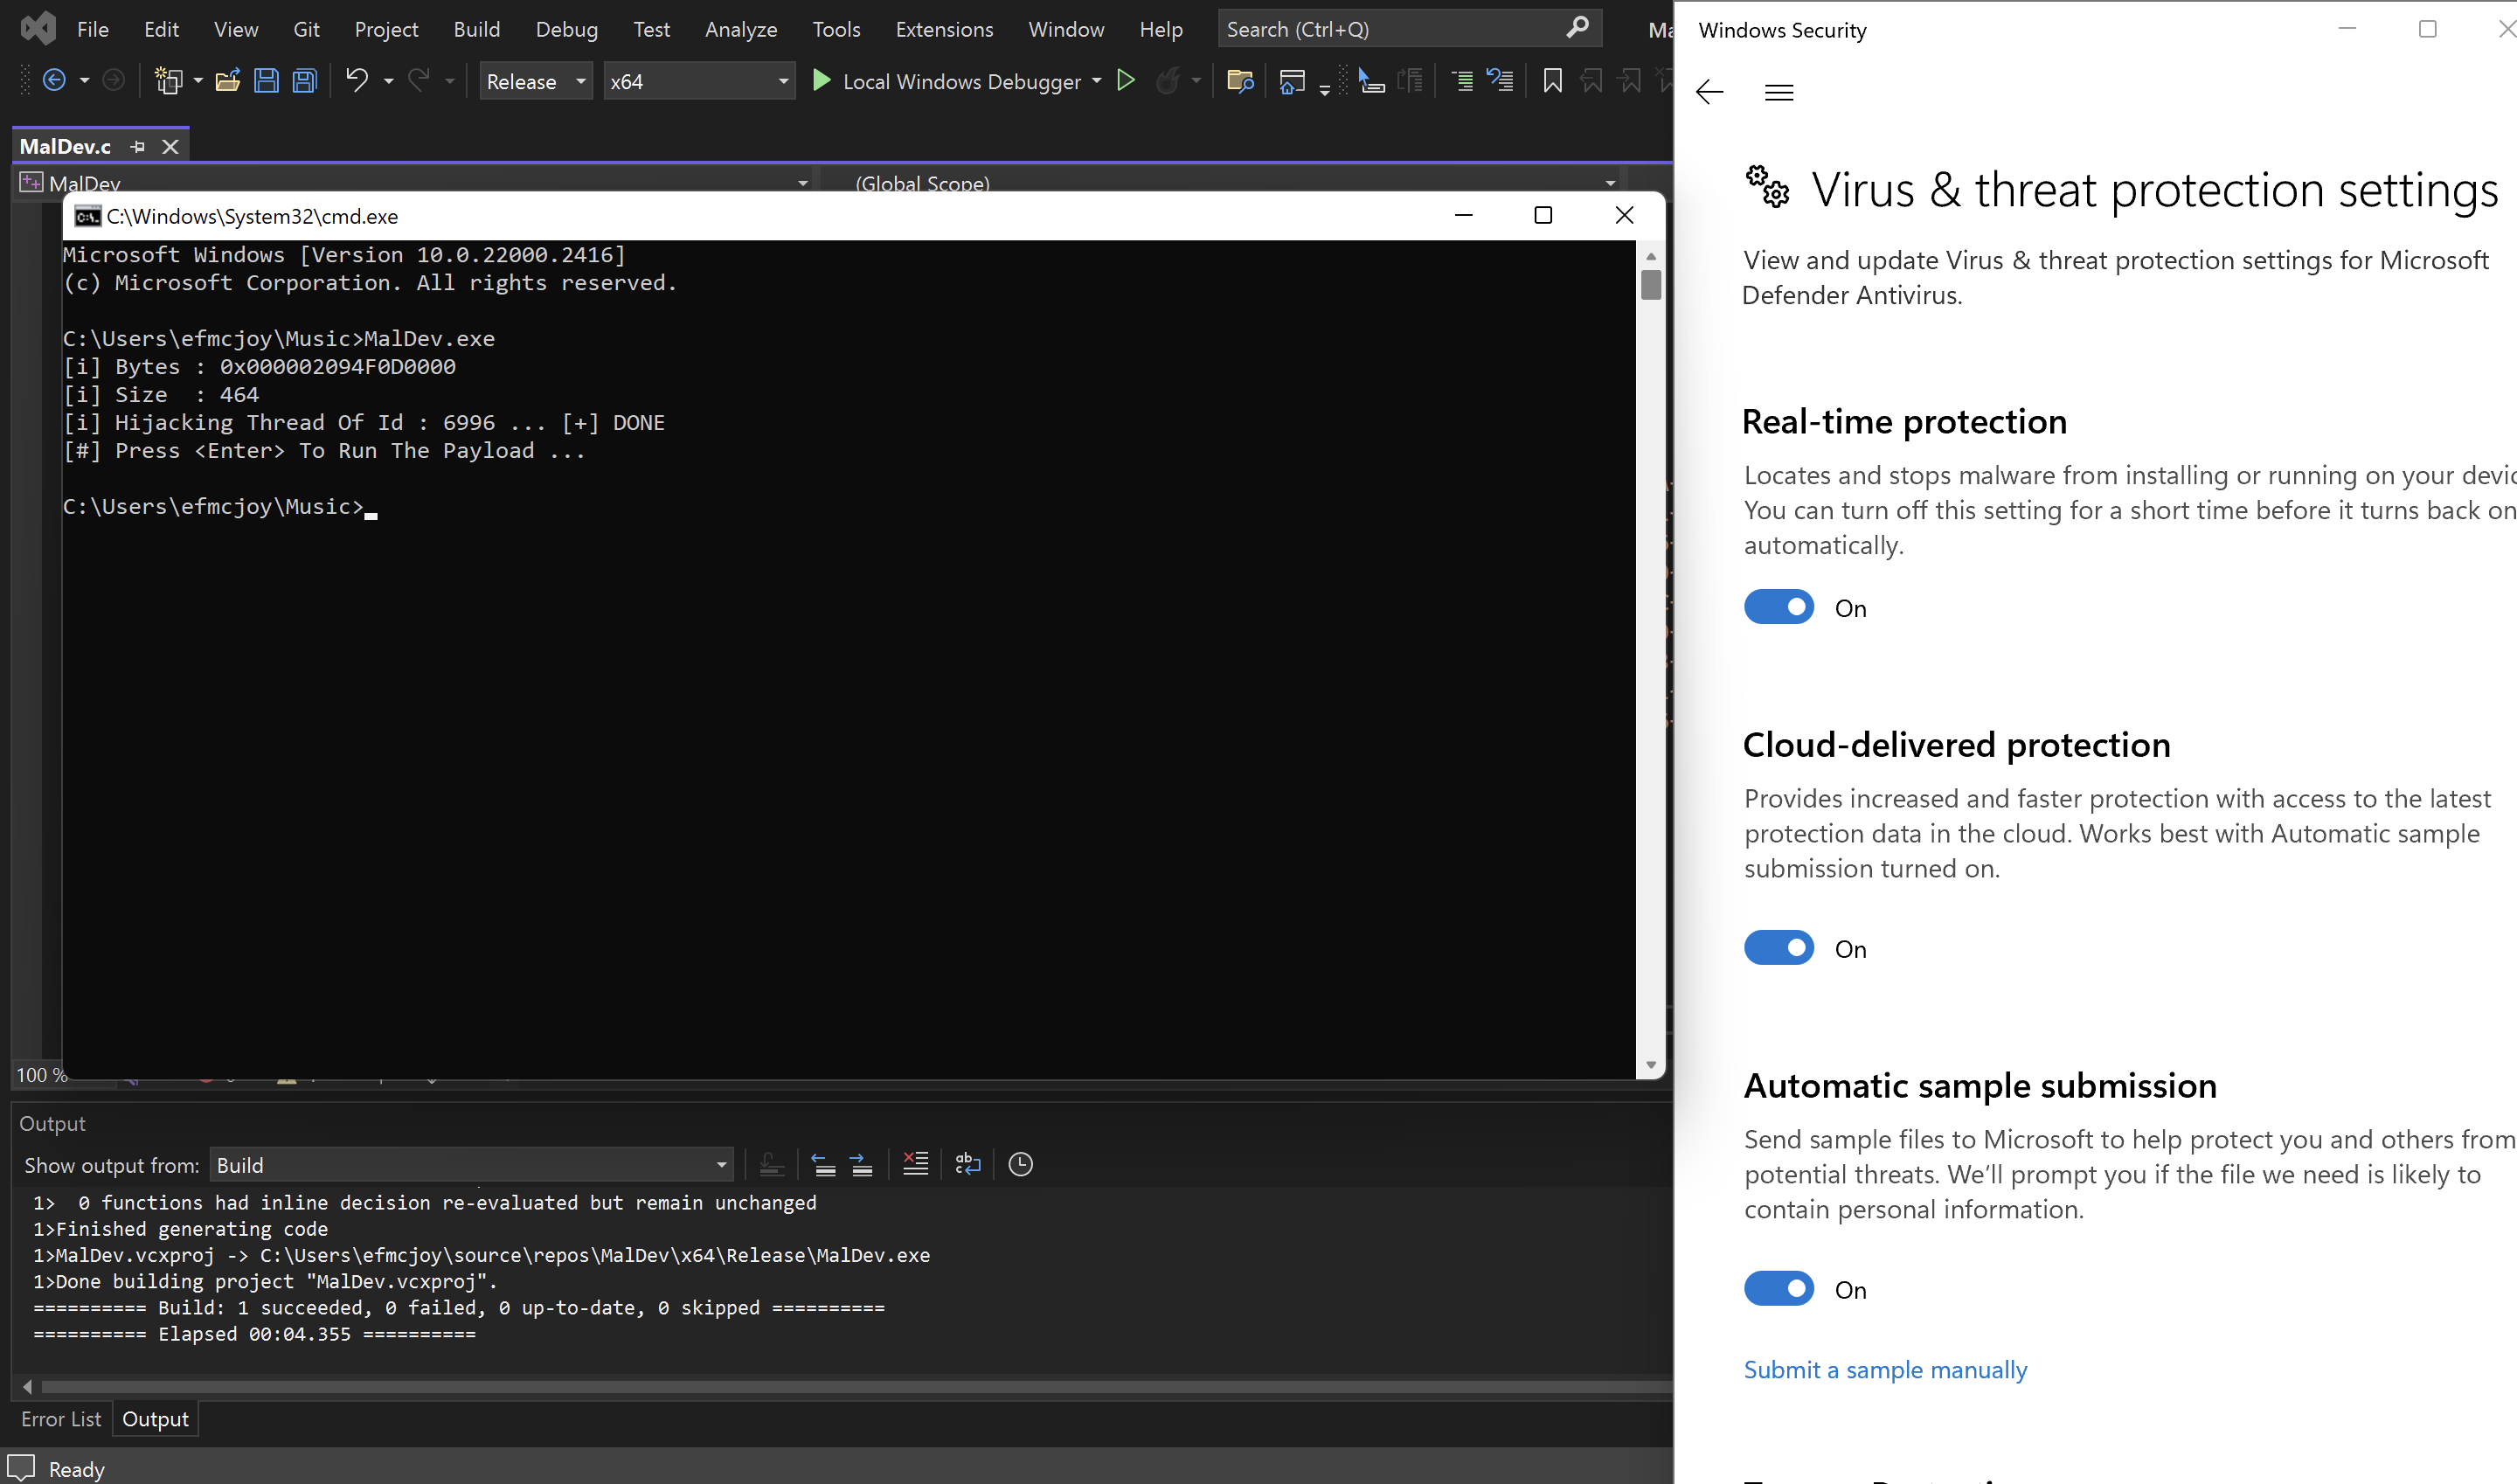Screen dimensions: 2517x1484
Task: Start Without Debugging using hollow green arrow
Action: (1125, 81)
